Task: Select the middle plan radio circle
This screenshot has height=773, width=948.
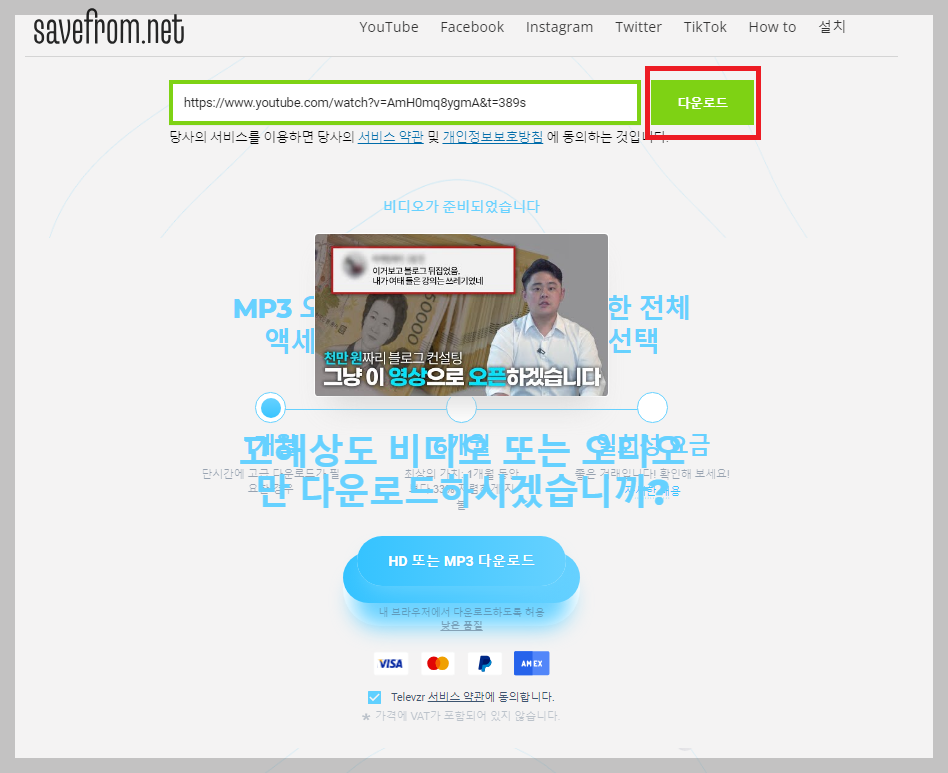Action: (461, 409)
